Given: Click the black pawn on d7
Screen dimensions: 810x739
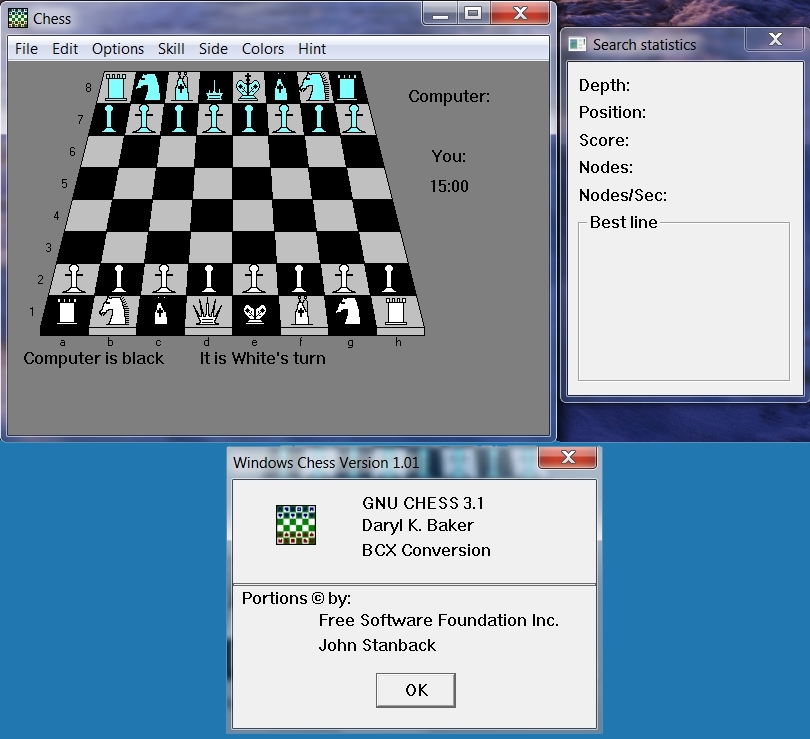Looking at the screenshot, I should [x=214, y=119].
